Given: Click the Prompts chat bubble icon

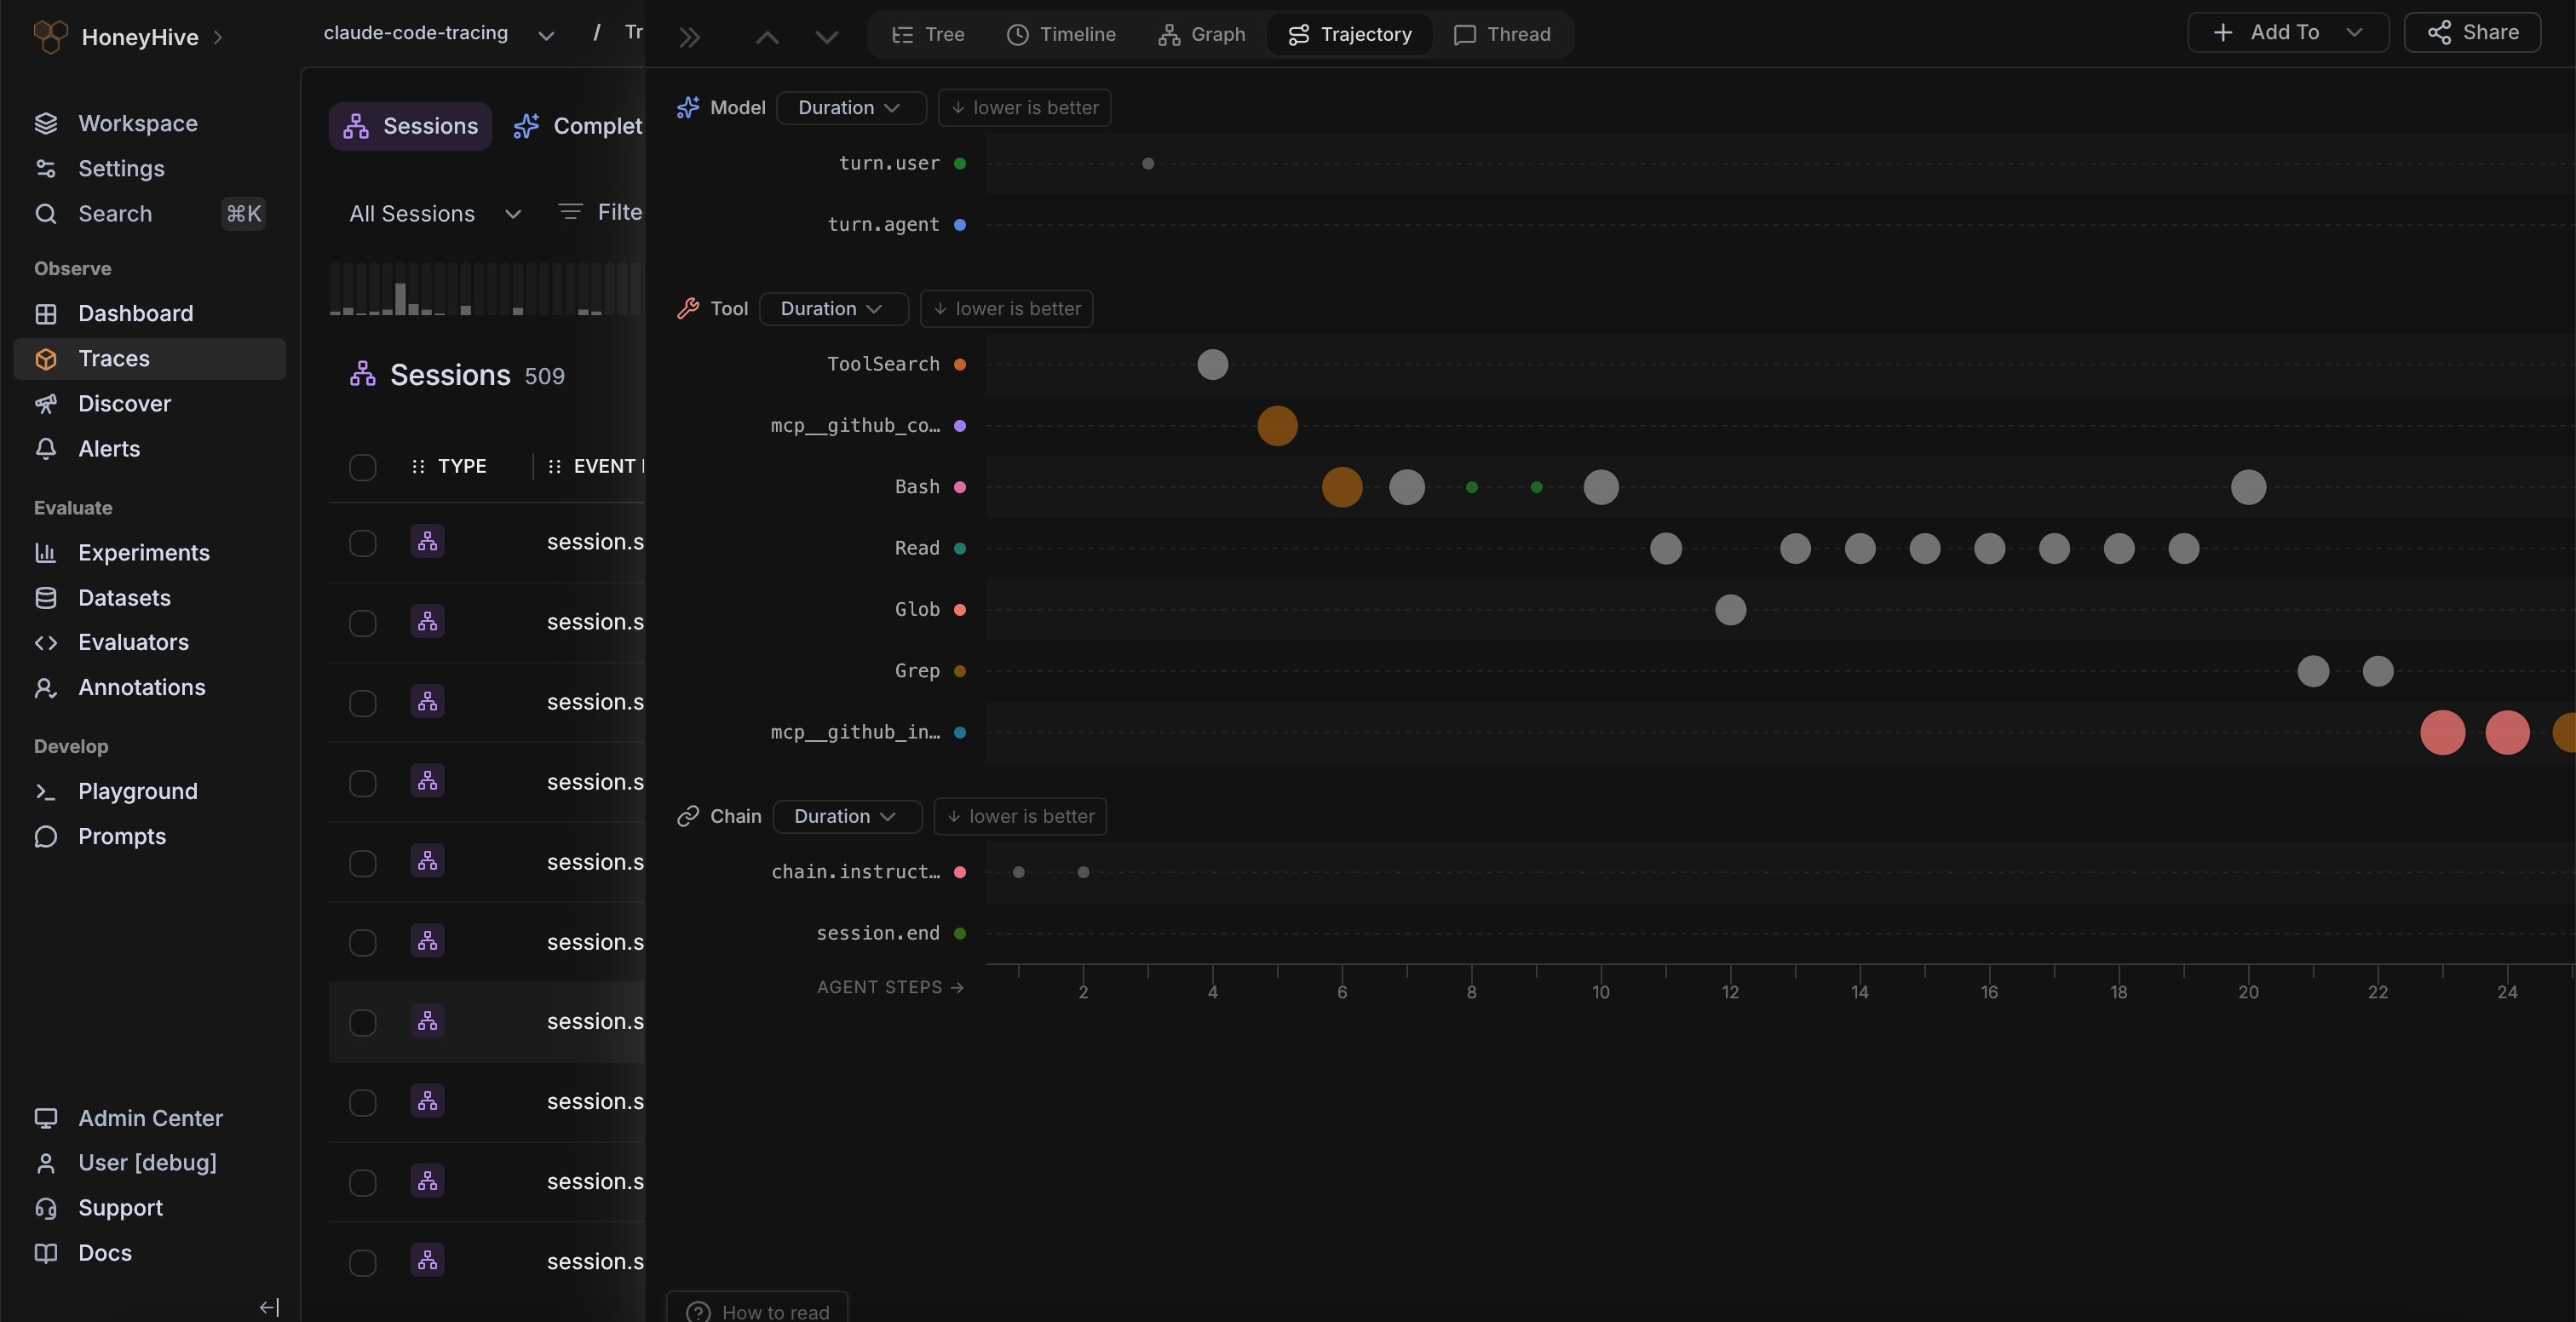Looking at the screenshot, I should pyautogui.click(x=46, y=836).
